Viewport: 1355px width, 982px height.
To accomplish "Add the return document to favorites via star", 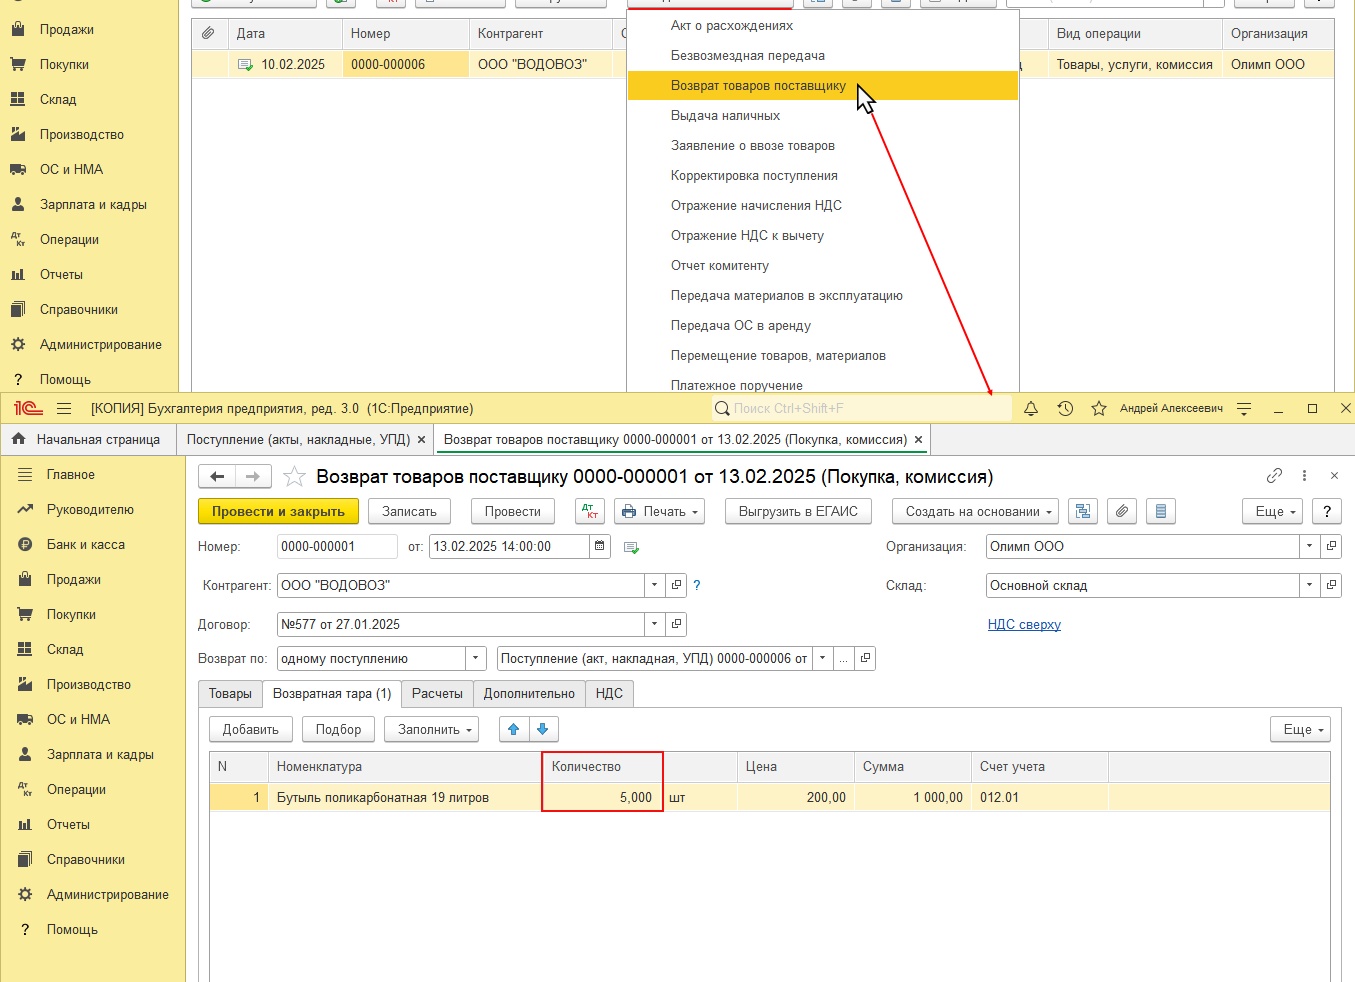I will [x=294, y=476].
